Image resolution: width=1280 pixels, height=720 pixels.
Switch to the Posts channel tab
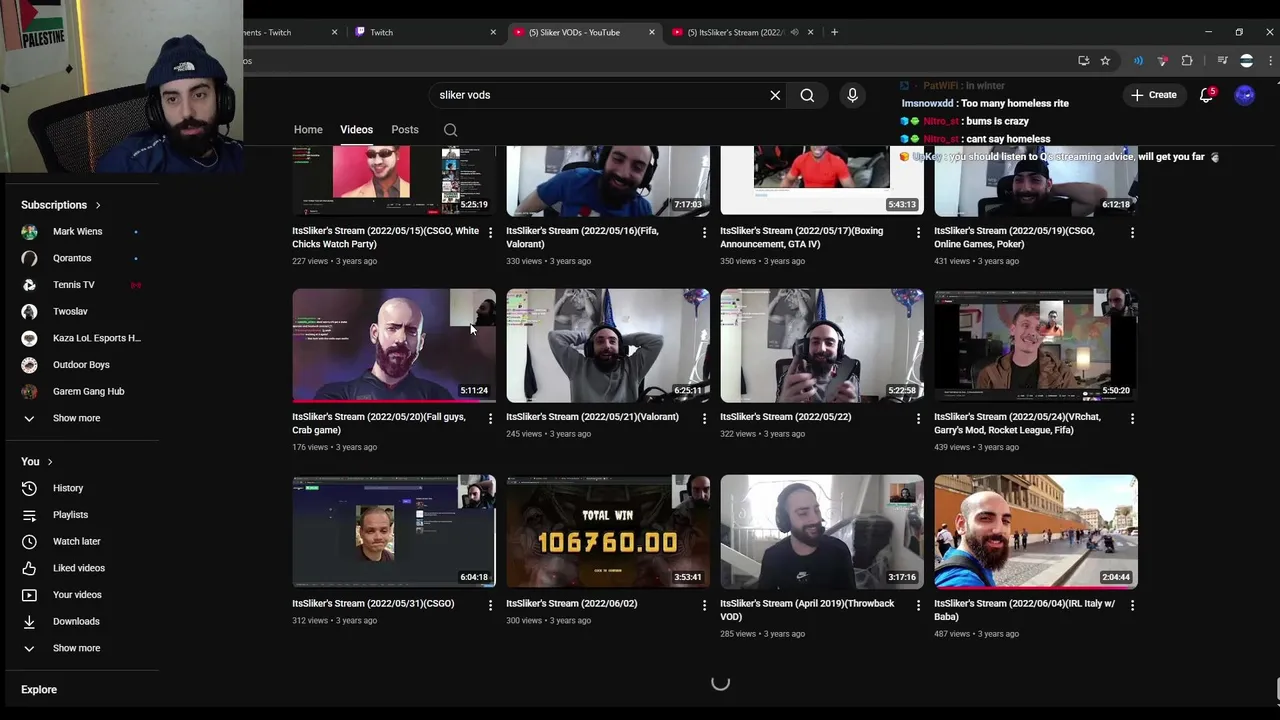click(x=405, y=130)
